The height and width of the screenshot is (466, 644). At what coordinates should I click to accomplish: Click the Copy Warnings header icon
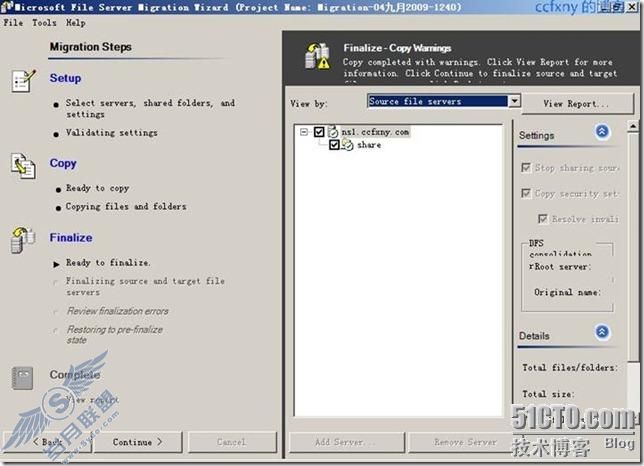[x=317, y=56]
